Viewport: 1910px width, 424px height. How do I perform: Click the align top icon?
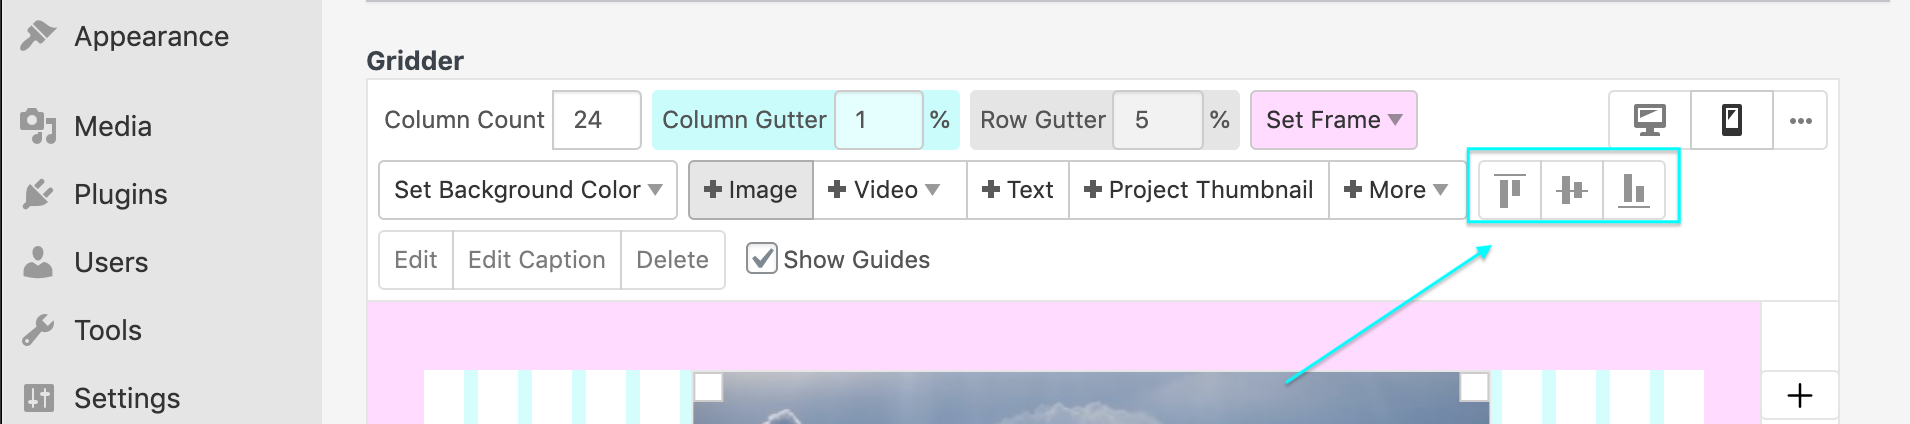point(1510,190)
